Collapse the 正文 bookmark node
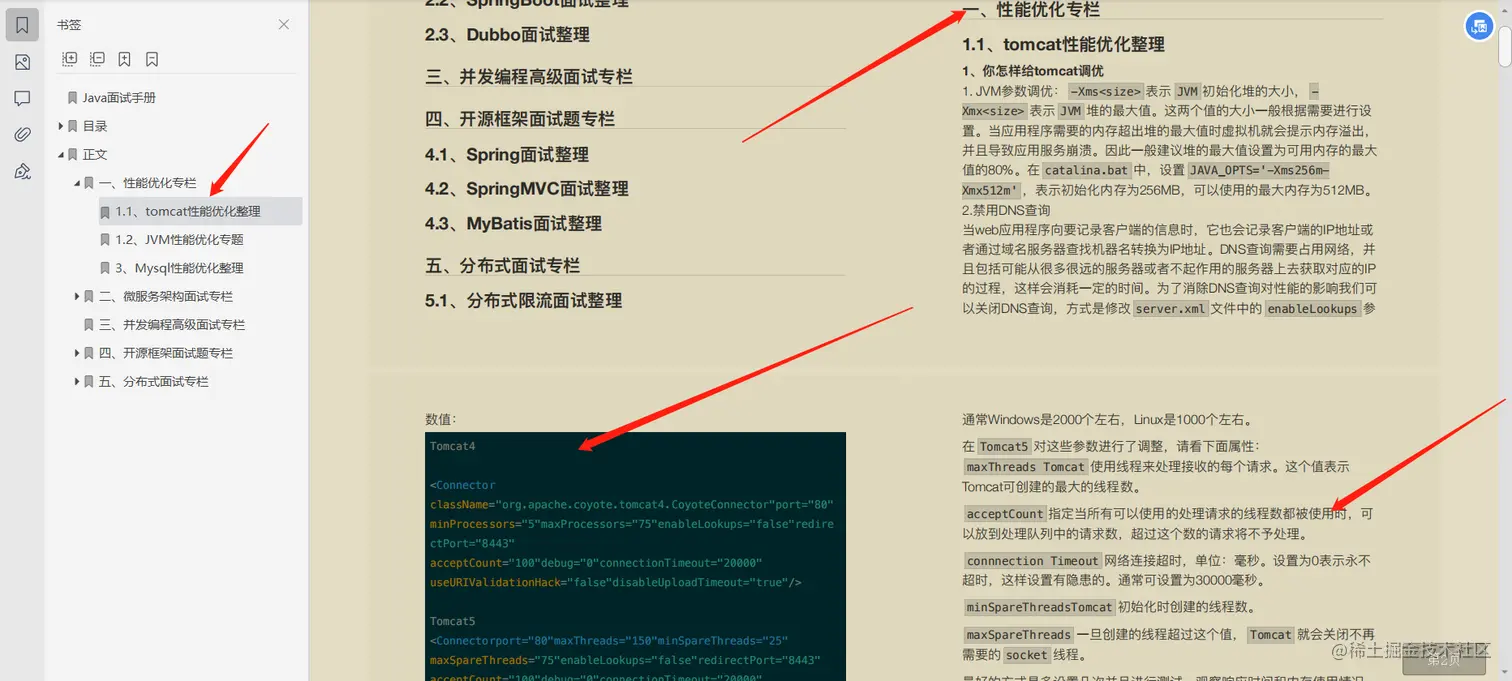Image resolution: width=1512 pixels, height=681 pixels. tap(61, 155)
